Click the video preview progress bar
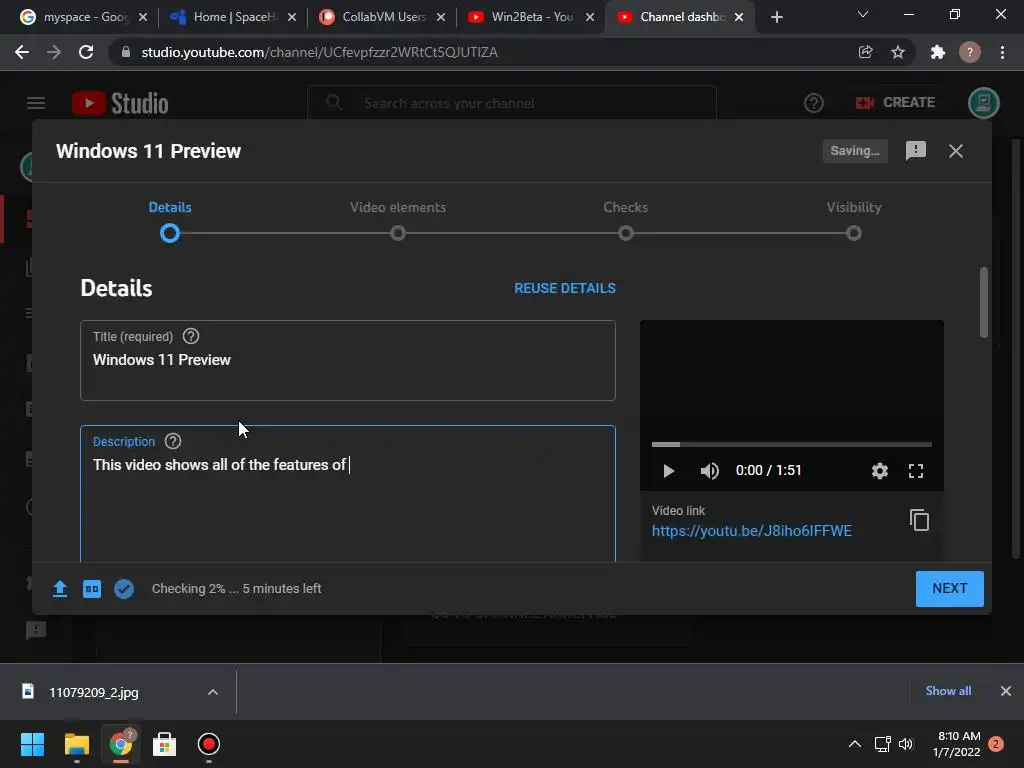Image resolution: width=1024 pixels, height=768 pixels. coord(792,444)
